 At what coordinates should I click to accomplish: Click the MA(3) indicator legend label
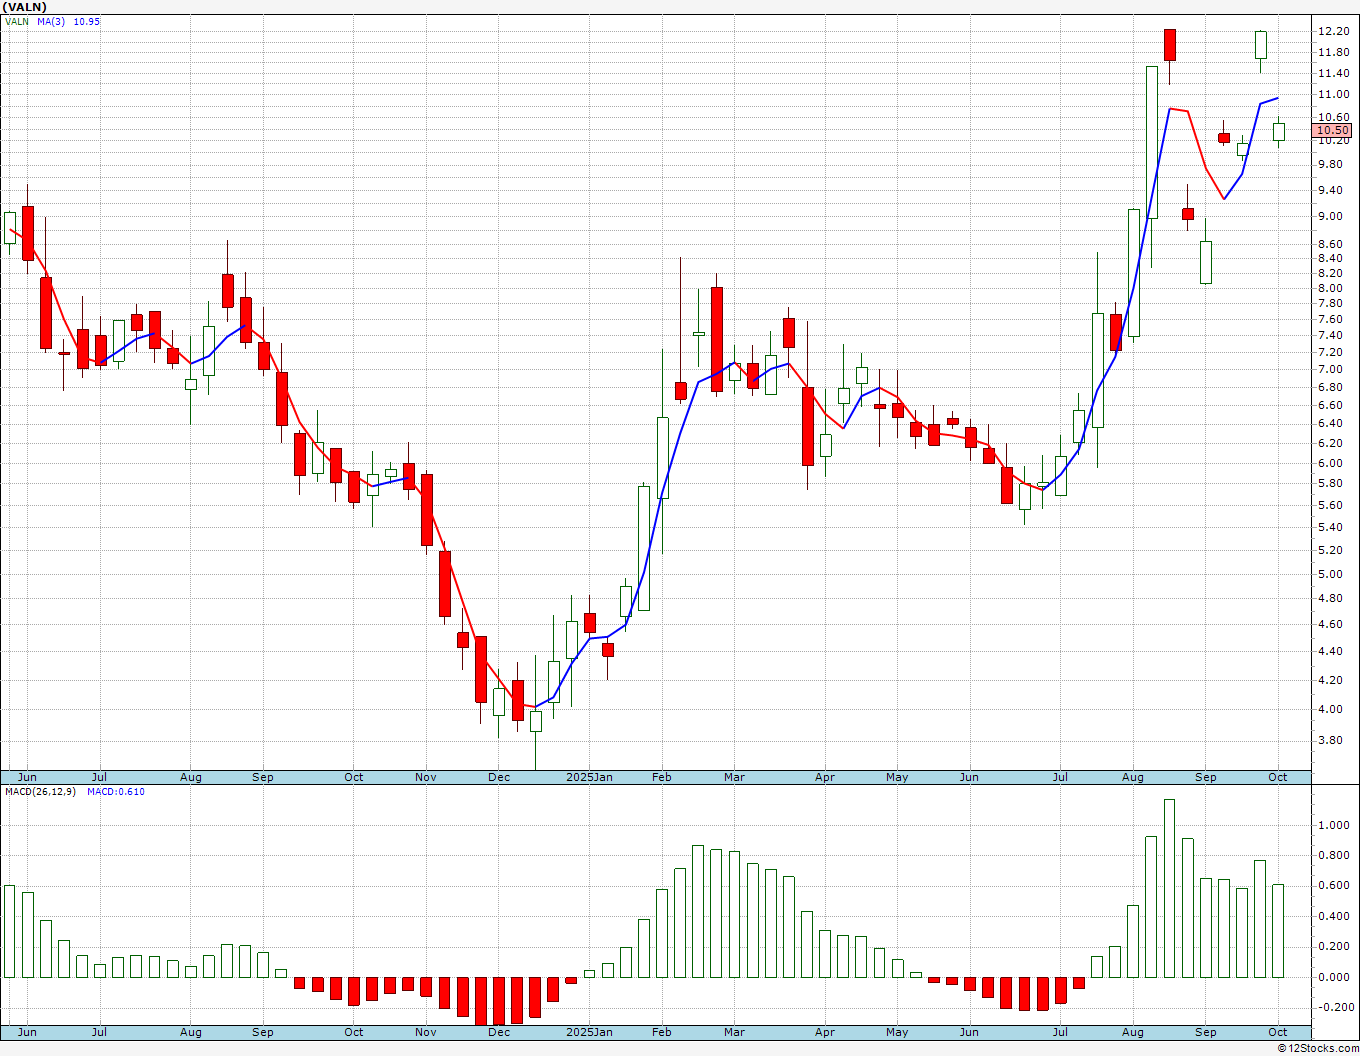pyautogui.click(x=51, y=21)
